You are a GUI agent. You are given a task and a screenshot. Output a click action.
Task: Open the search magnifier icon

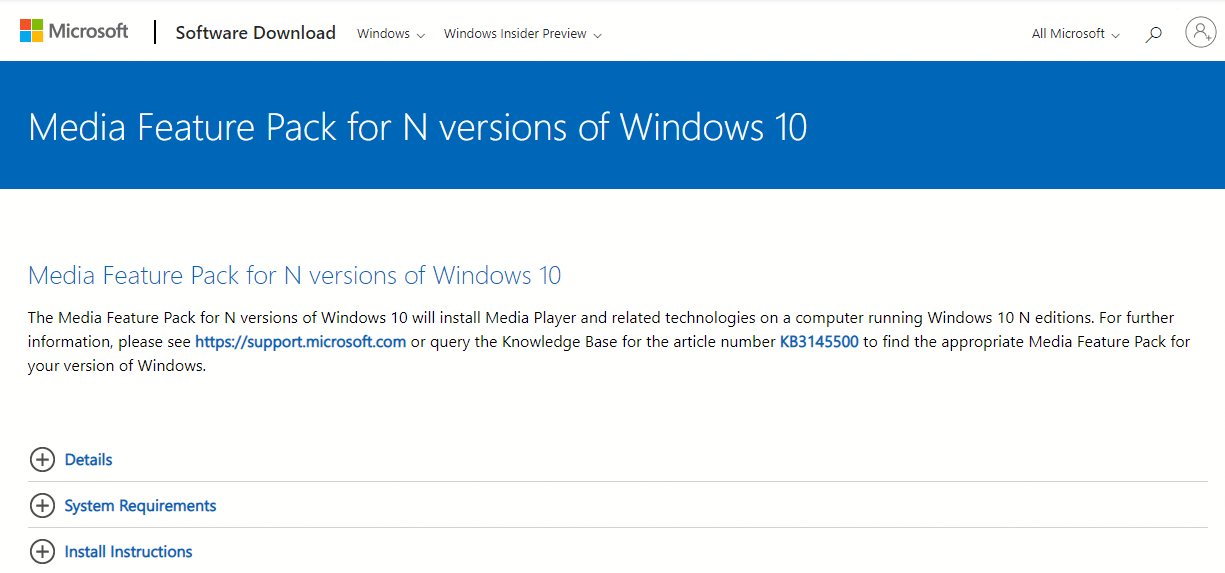1154,34
